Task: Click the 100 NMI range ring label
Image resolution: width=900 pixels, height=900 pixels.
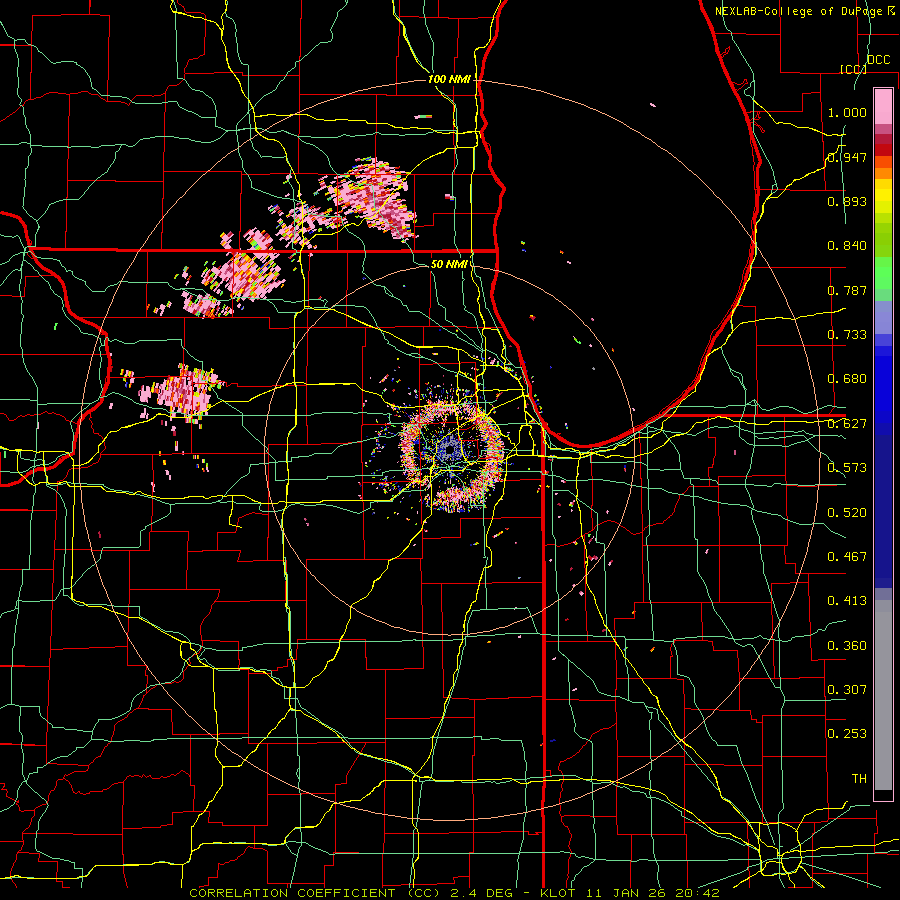Action: [449, 79]
